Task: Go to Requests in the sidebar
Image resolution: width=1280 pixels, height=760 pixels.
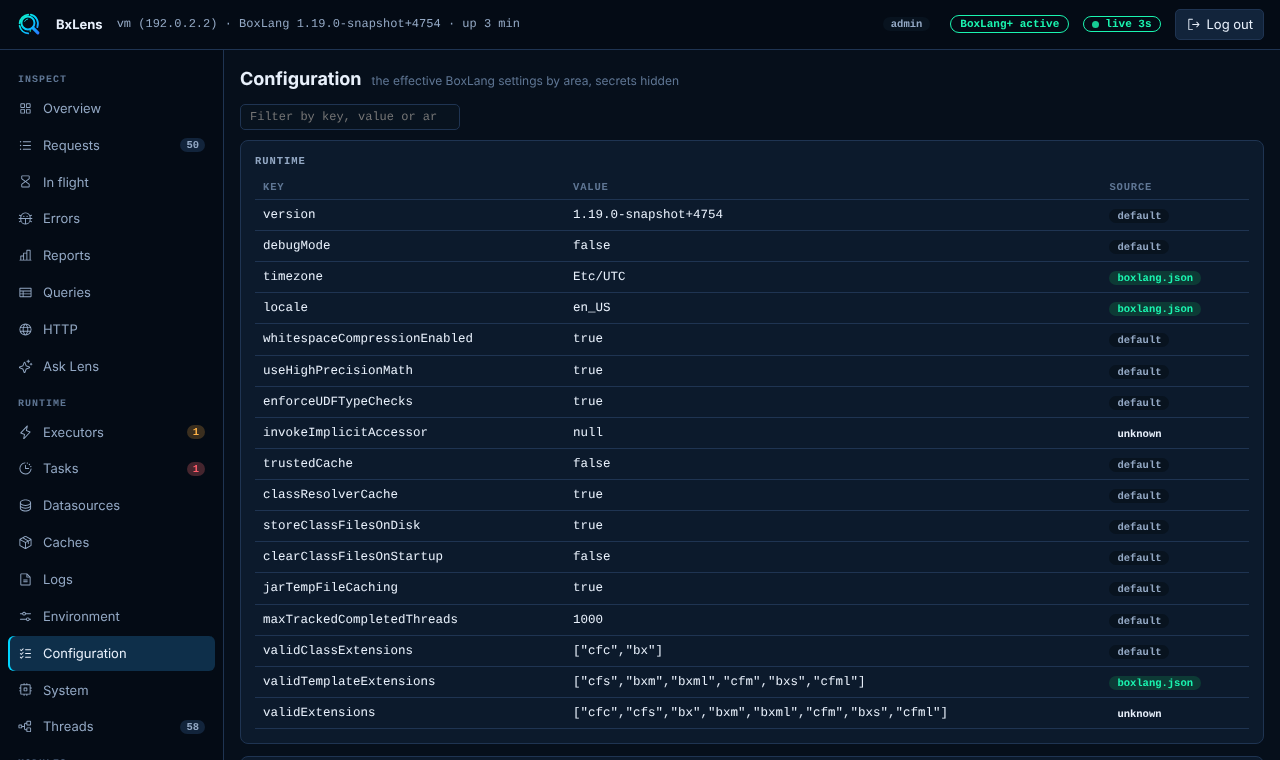Action: pos(111,145)
